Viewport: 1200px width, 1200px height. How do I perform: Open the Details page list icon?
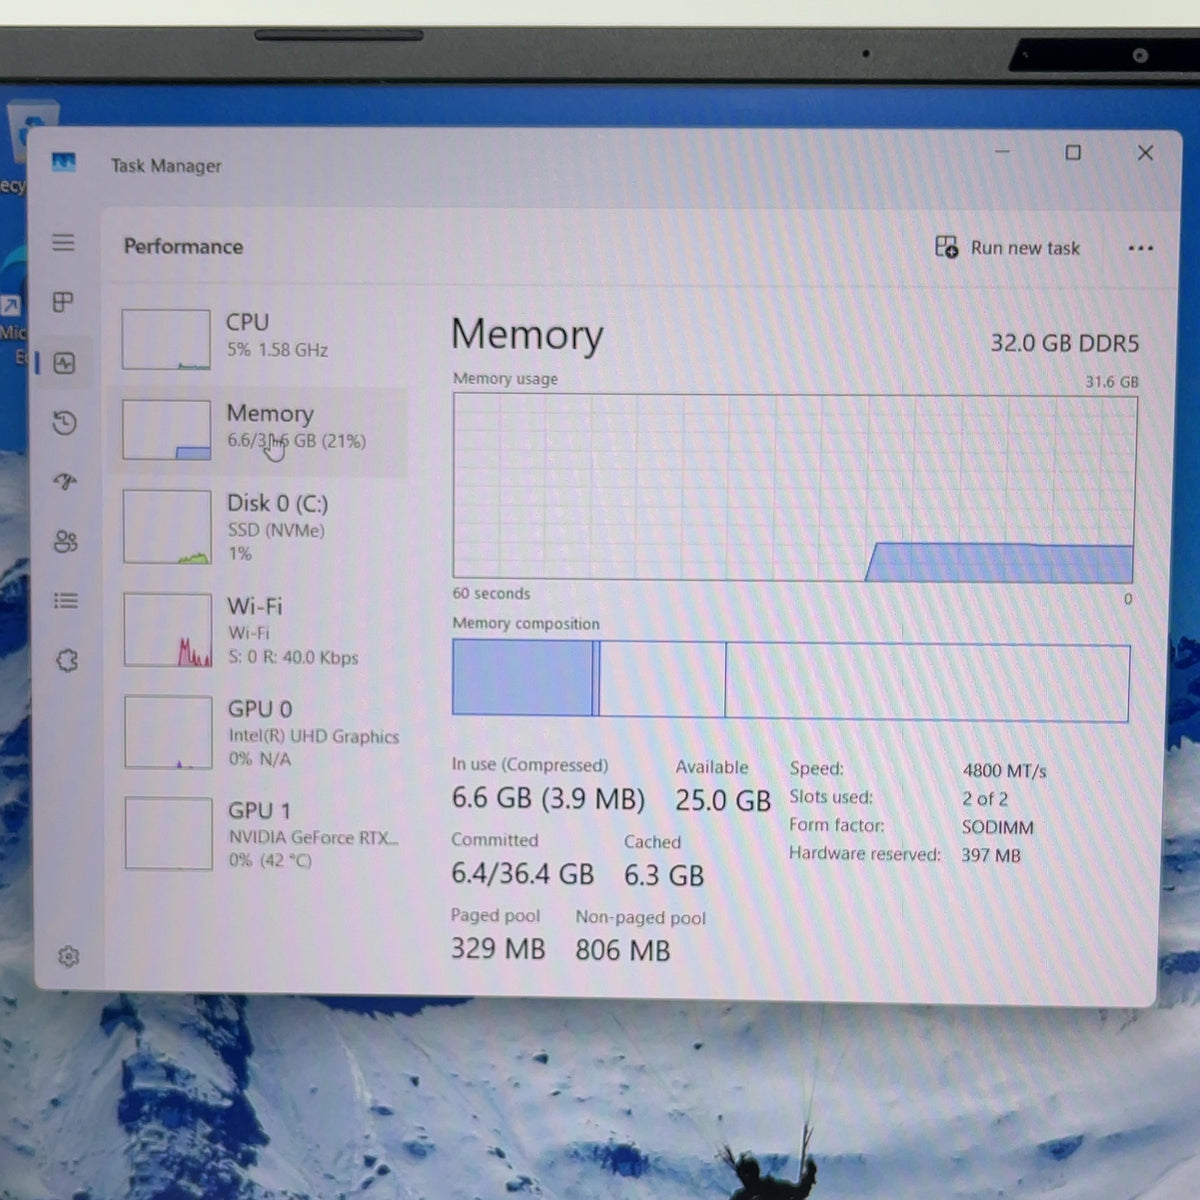click(66, 601)
